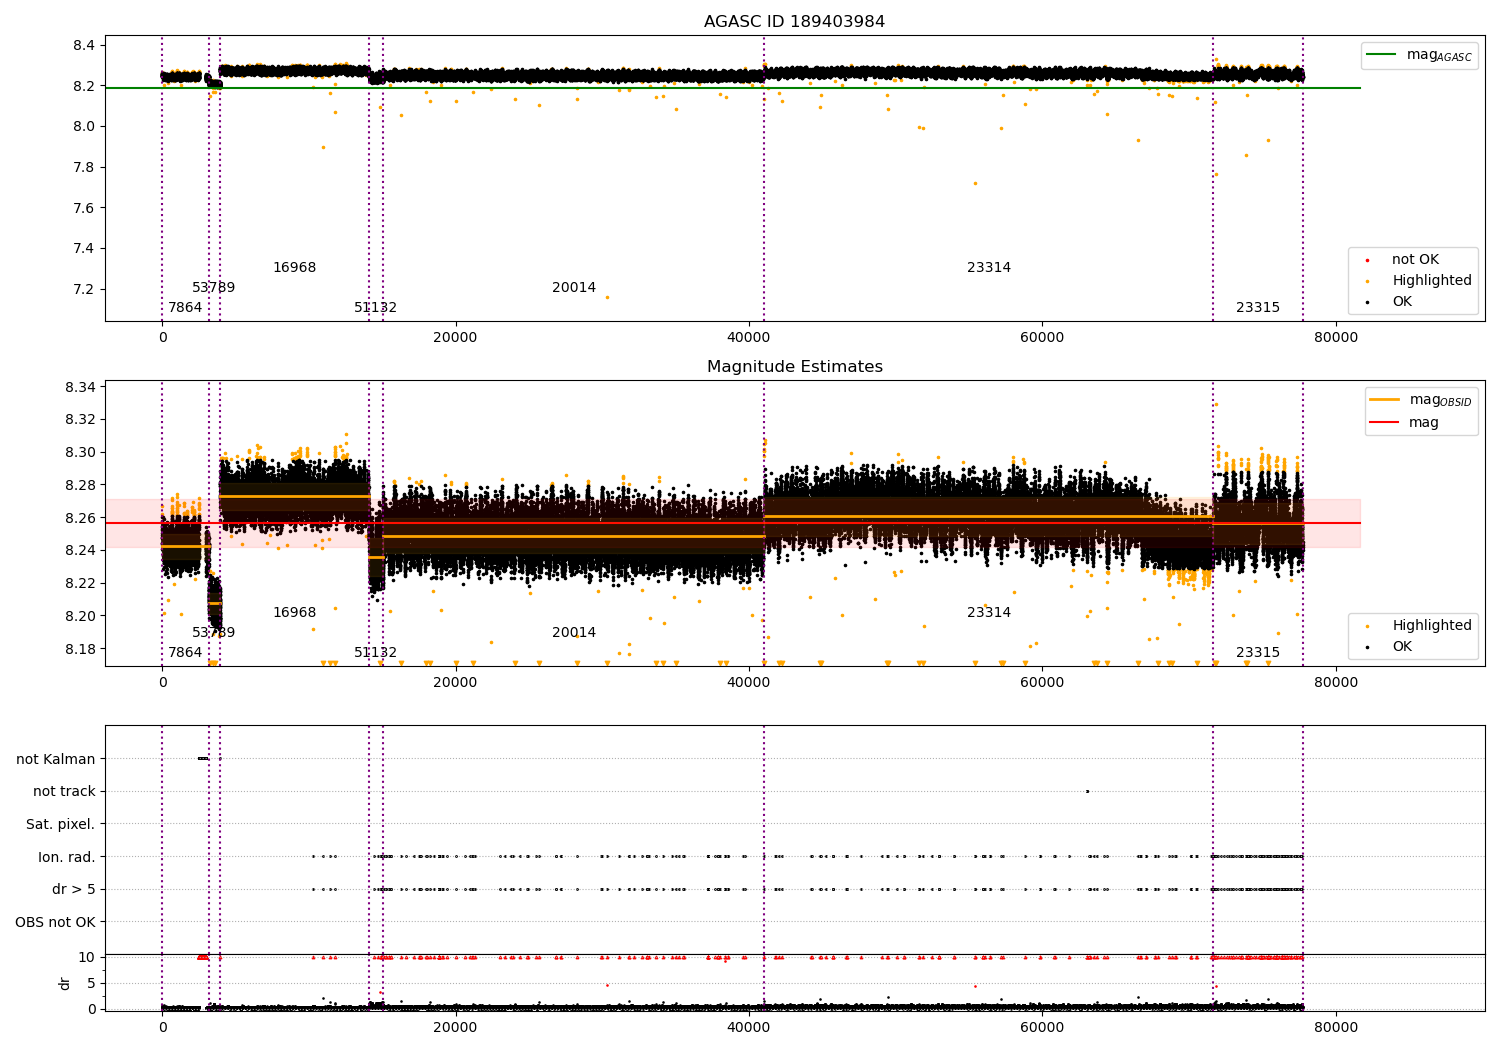
Task: Click 'not OK' in the top panel legend
Action: pyautogui.click(x=1413, y=260)
